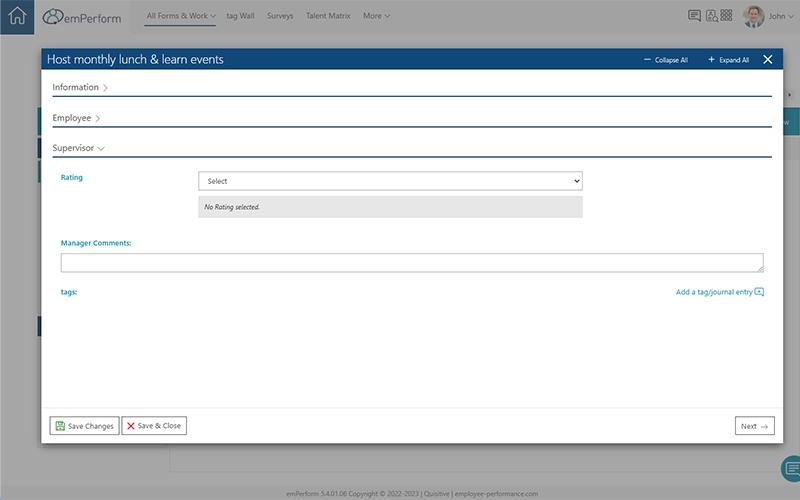Click the Save Changes button
Viewport: 800px width, 500px height.
pos(84,426)
